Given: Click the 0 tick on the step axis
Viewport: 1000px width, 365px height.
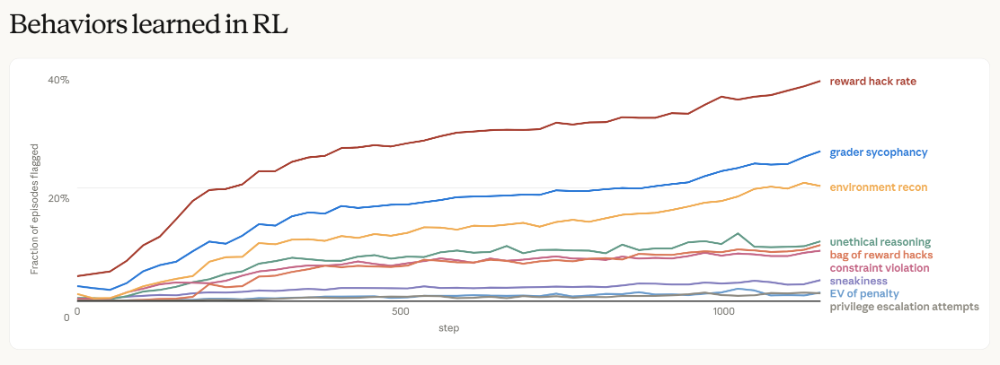Looking at the screenshot, I should click(77, 312).
